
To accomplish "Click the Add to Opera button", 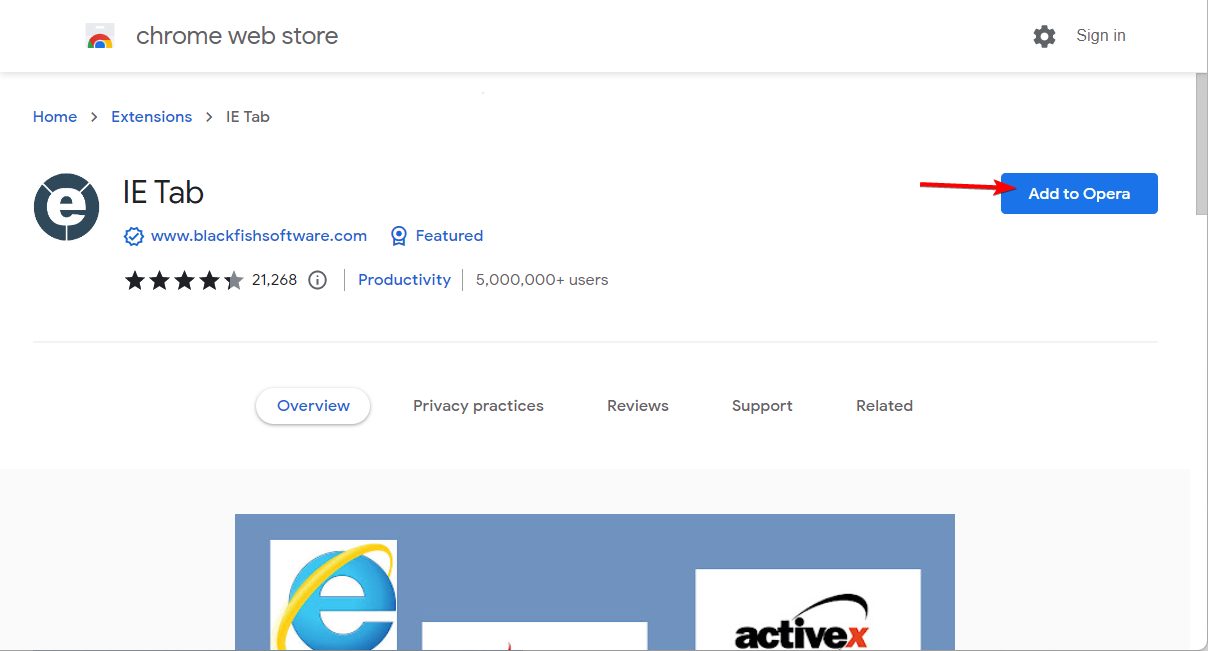I will (1079, 194).
